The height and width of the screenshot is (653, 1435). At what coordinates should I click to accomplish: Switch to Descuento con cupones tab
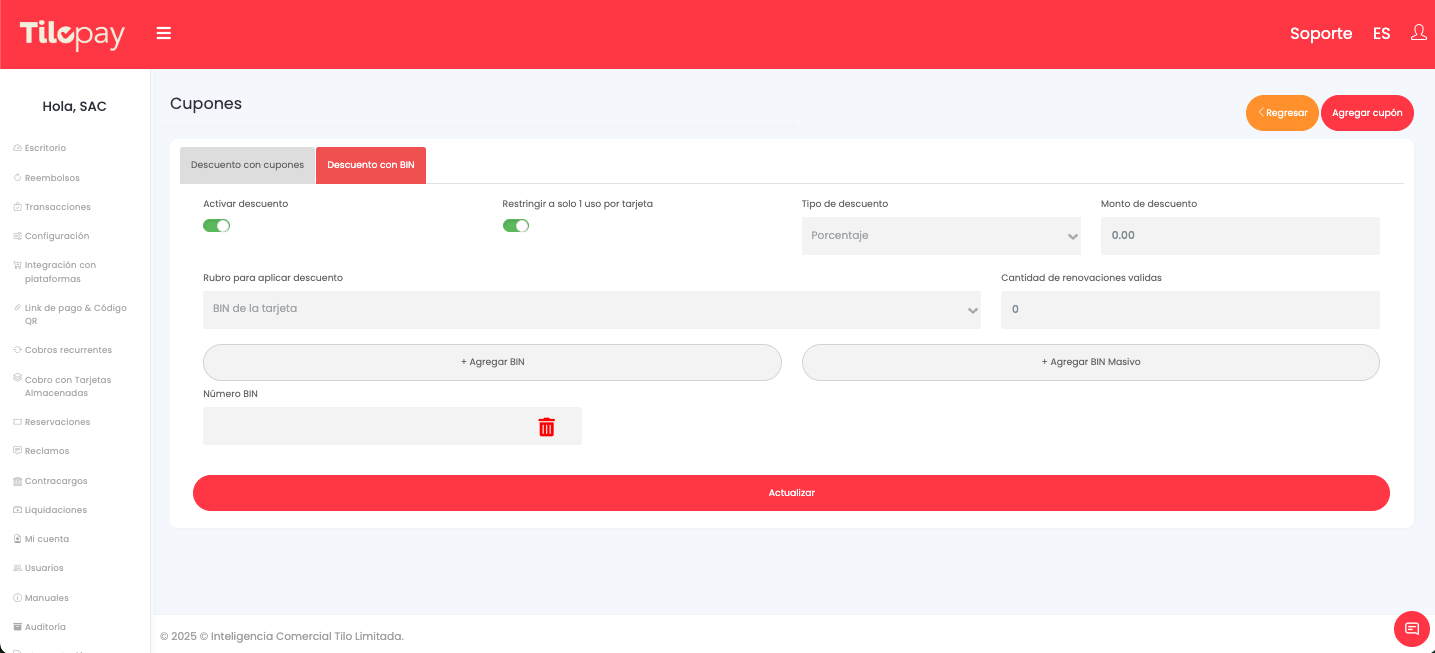(247, 165)
